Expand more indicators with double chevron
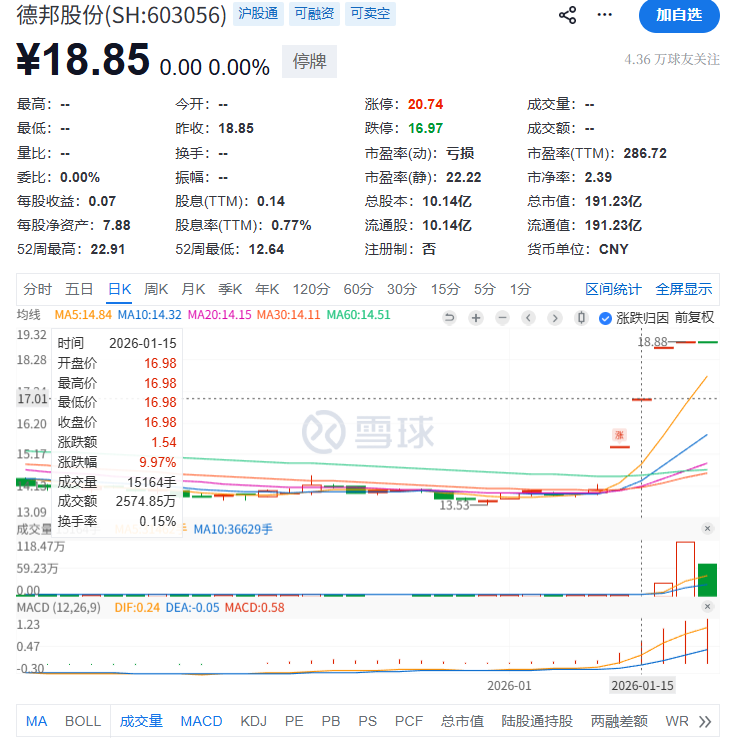Screen dimensions: 729x745 [705, 722]
